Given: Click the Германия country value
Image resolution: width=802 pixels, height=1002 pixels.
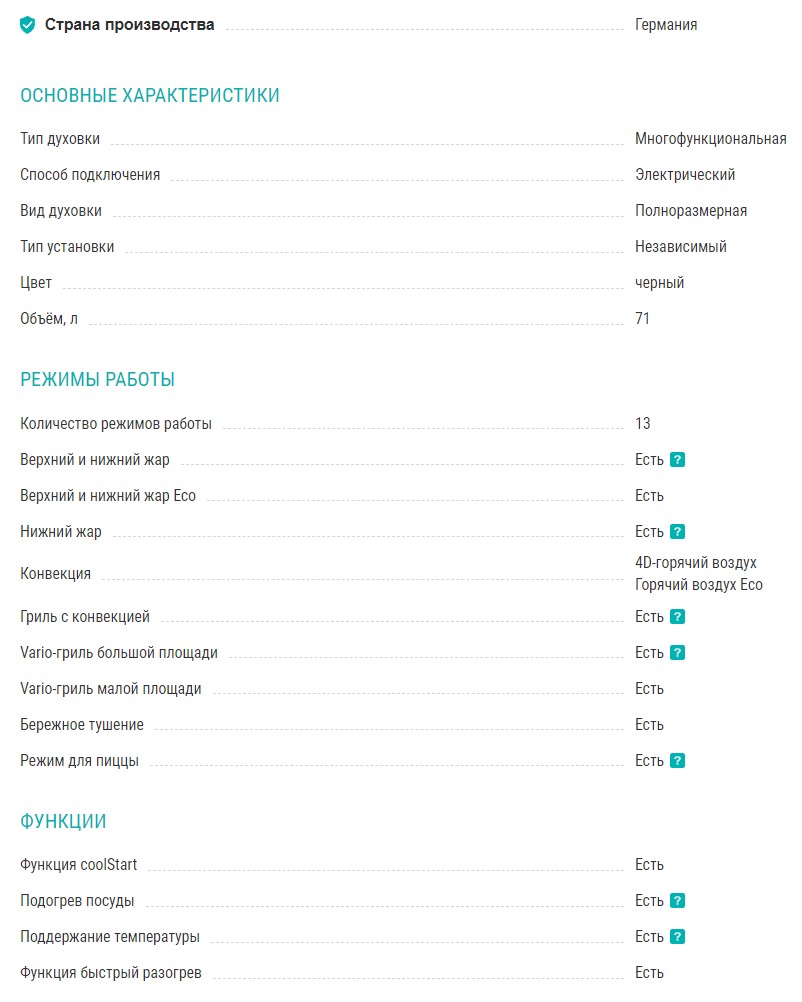Looking at the screenshot, I should (x=666, y=25).
